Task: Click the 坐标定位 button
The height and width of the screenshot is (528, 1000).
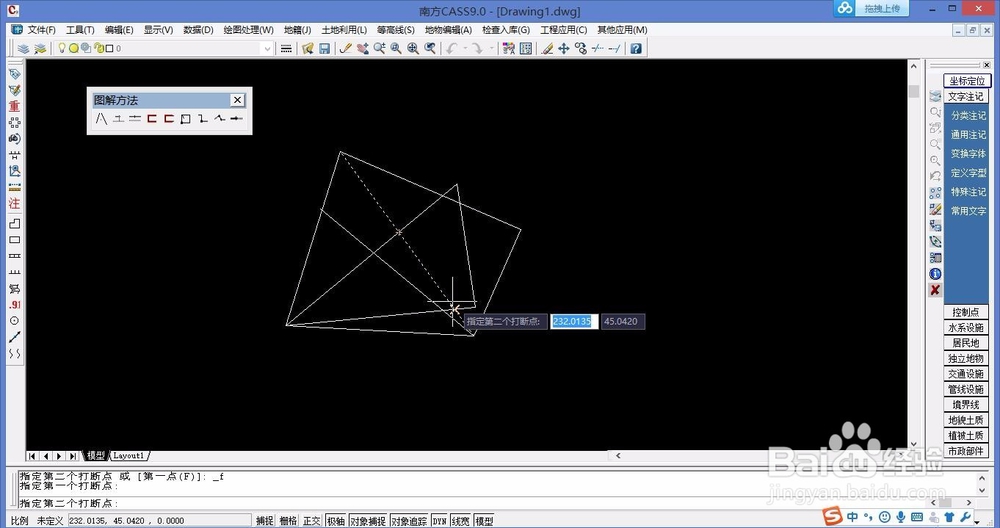Action: point(967,81)
